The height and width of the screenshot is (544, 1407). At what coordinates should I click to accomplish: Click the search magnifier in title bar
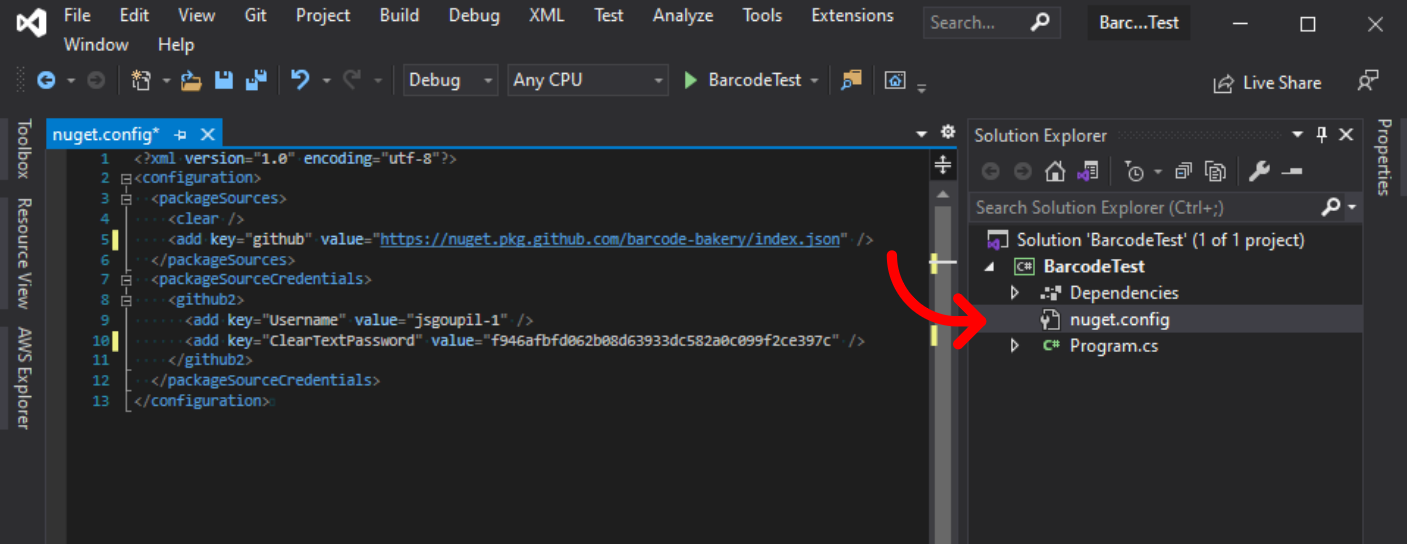[1041, 22]
